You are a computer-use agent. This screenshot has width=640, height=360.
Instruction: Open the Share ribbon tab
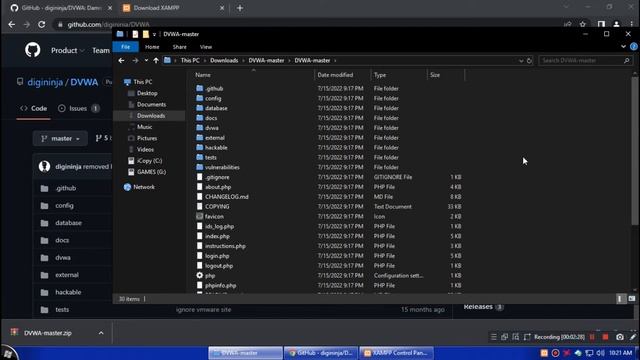(x=180, y=47)
